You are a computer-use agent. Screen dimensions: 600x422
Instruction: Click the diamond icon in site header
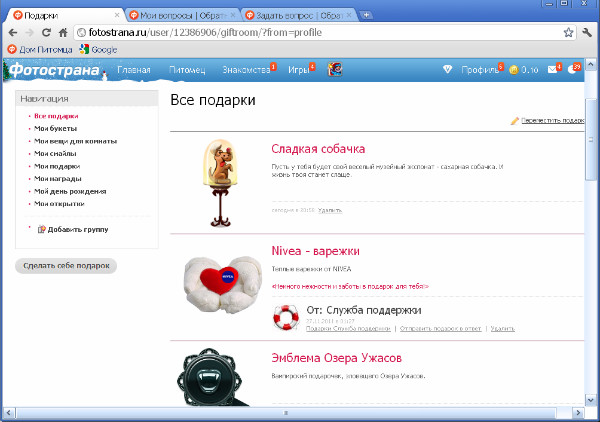coord(448,70)
